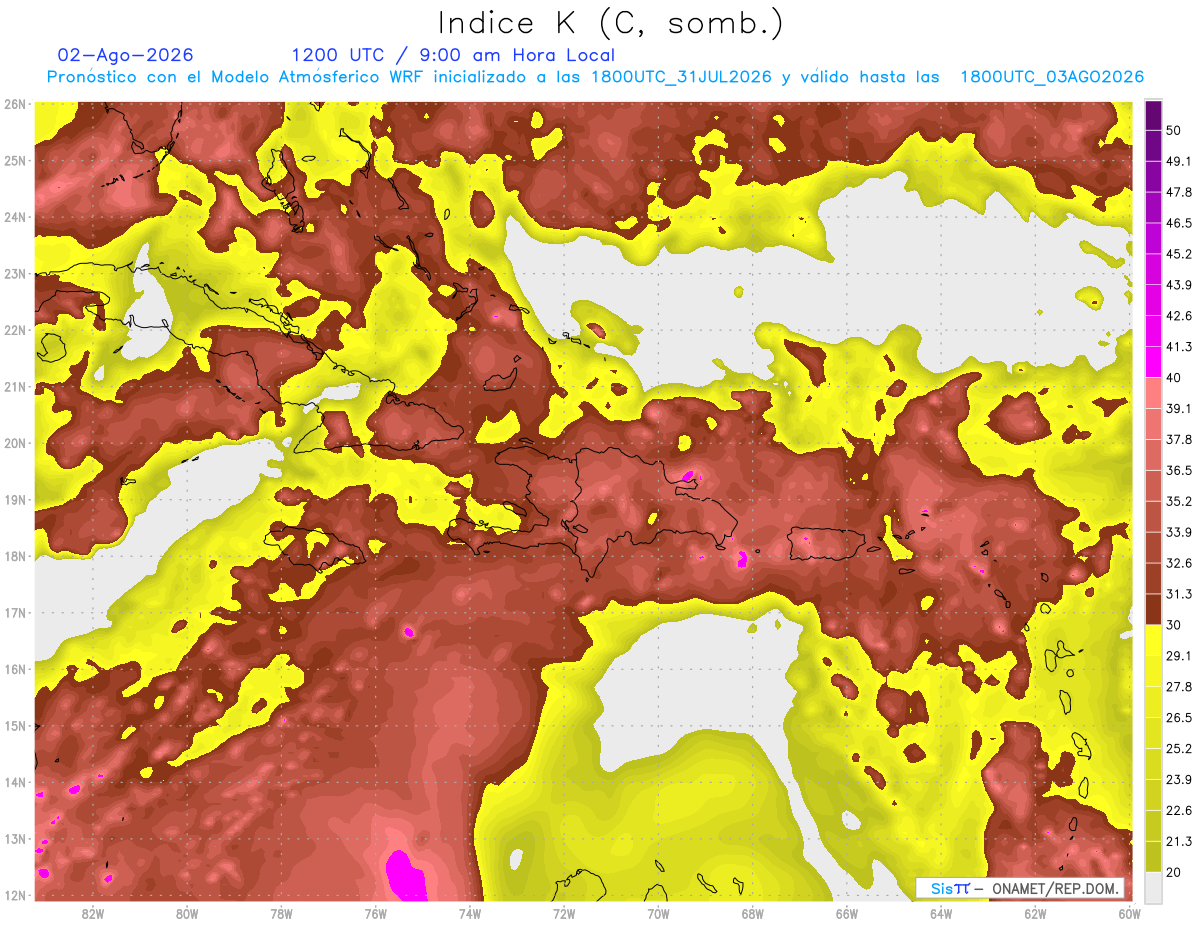Click longitude axis label "72W"
The width and height of the screenshot is (1200, 927).
pyautogui.click(x=564, y=914)
